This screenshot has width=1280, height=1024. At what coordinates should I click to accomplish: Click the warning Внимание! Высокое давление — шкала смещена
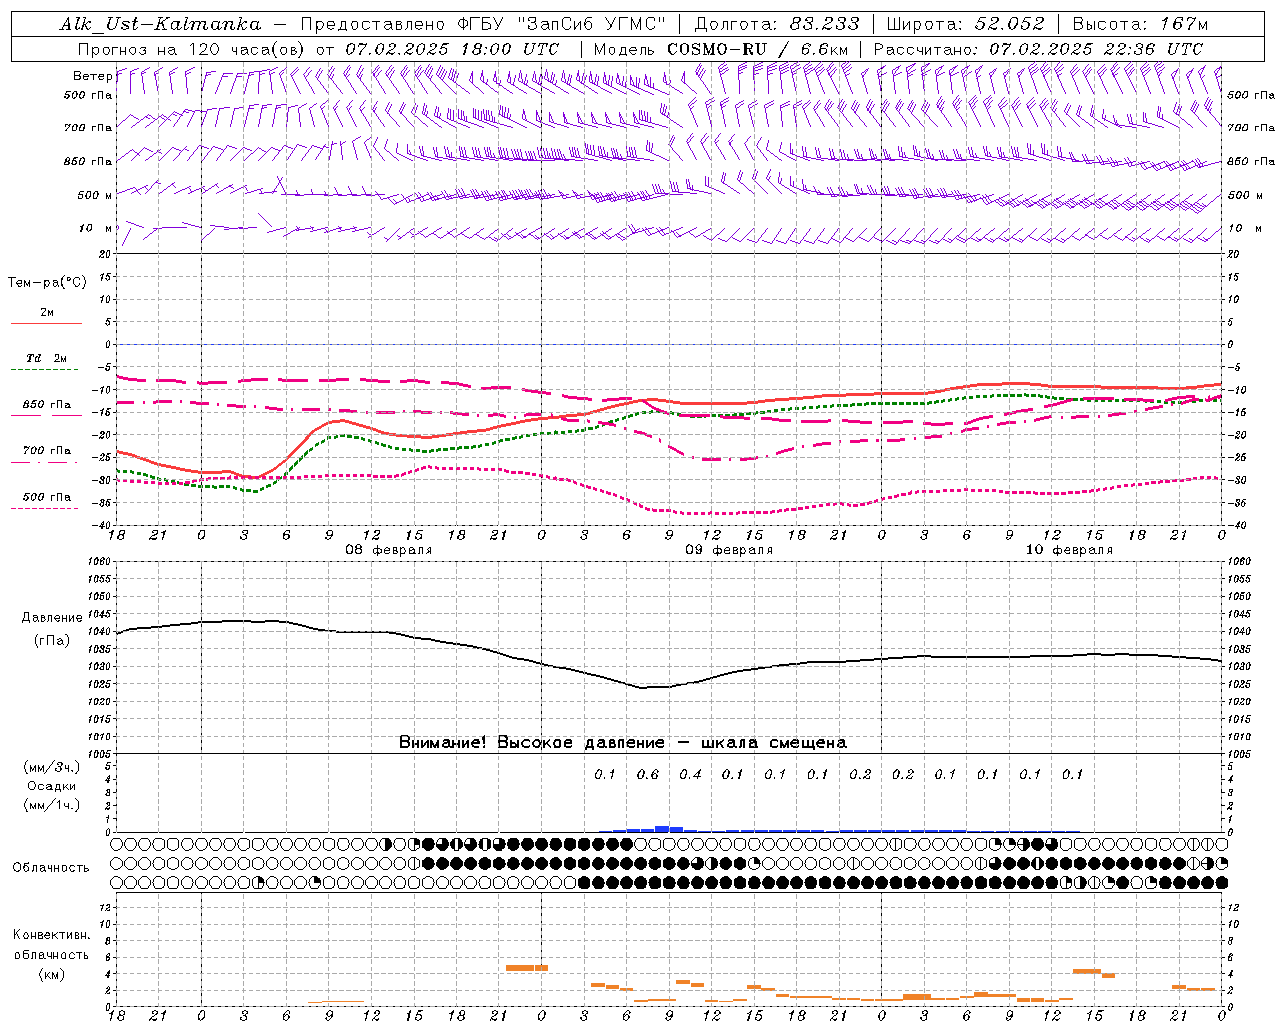click(622, 742)
